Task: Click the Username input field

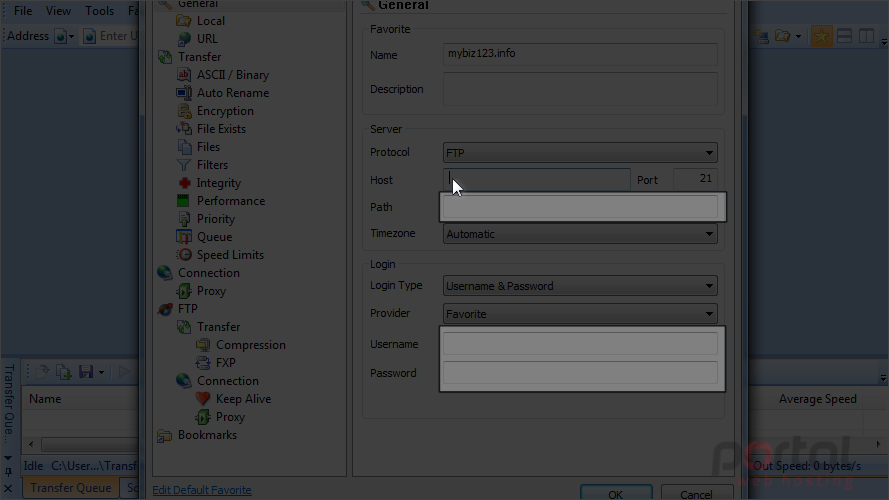Action: 580,344
